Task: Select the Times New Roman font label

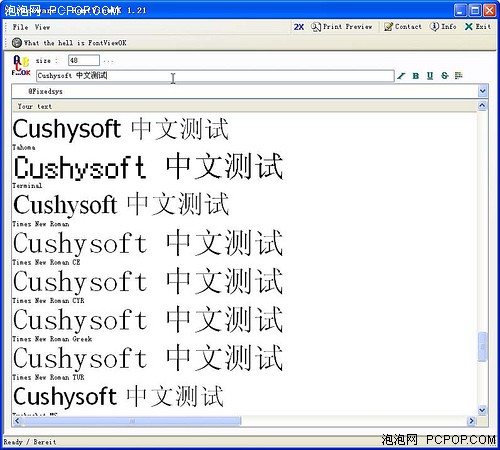Action: point(41,224)
